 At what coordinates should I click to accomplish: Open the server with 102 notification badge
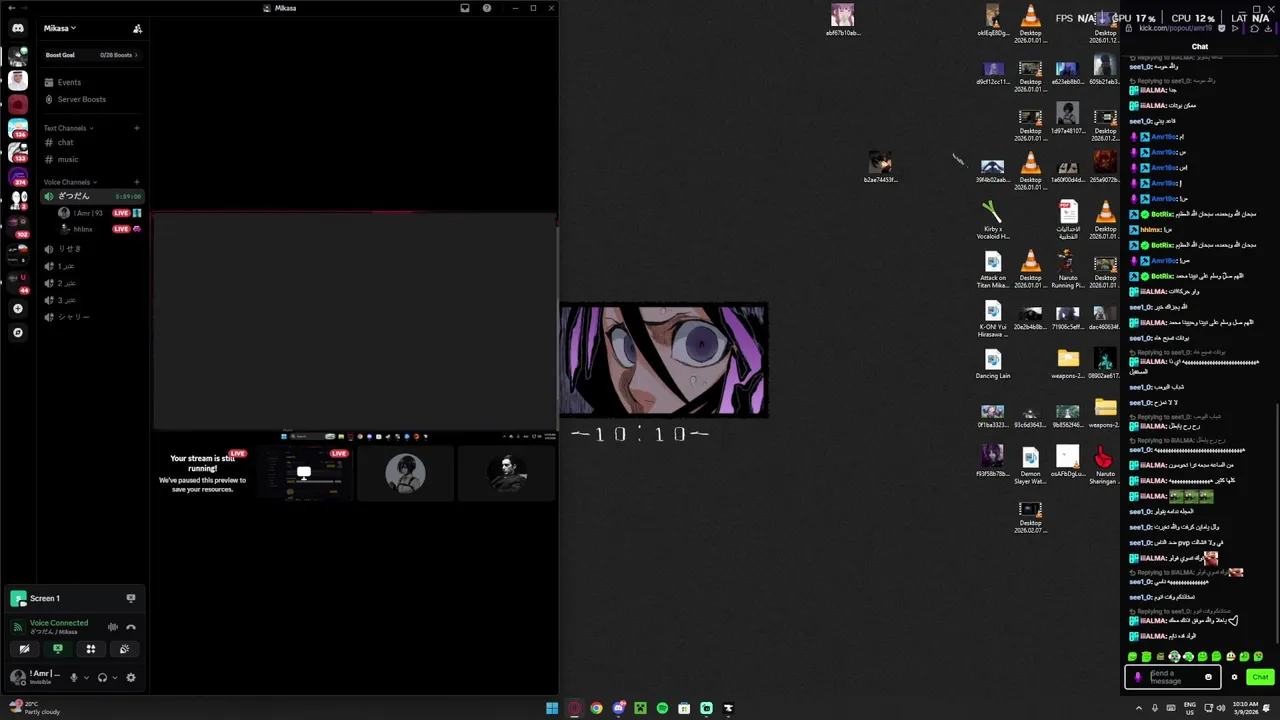[18, 226]
